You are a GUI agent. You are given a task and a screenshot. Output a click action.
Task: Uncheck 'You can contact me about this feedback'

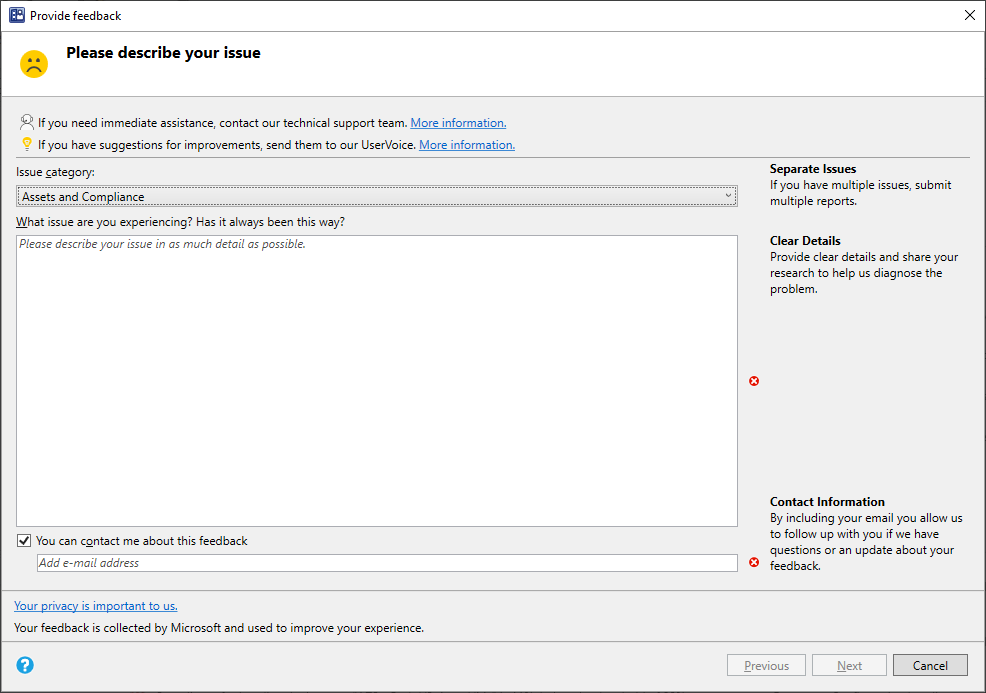pos(23,540)
